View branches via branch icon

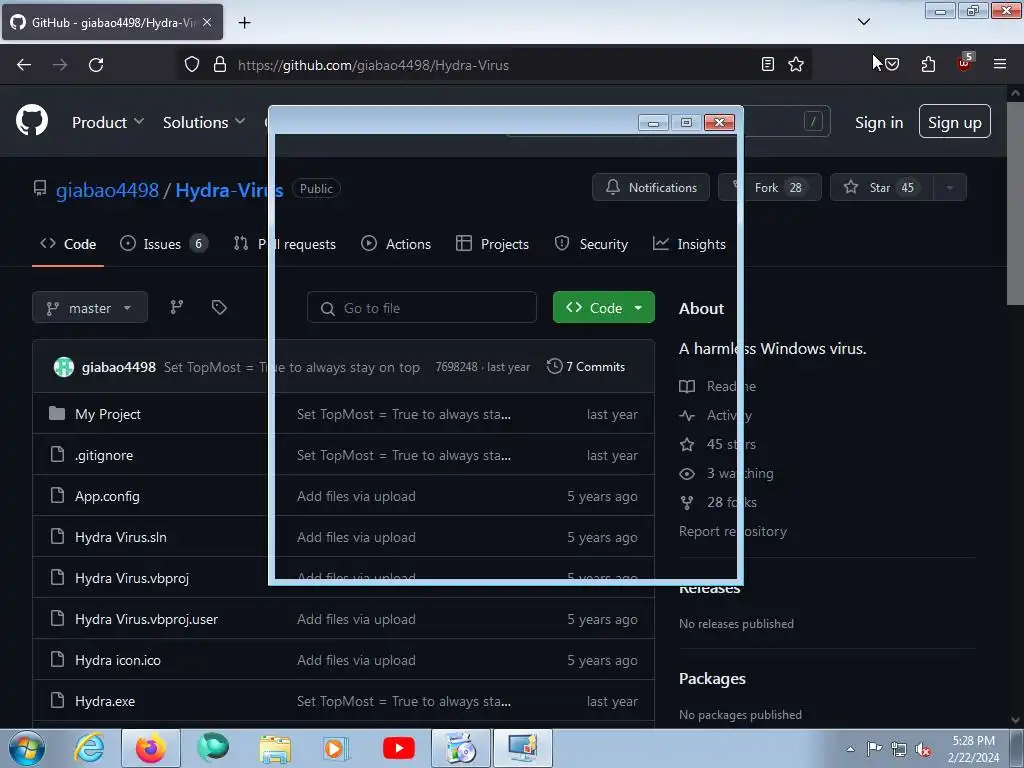click(177, 307)
